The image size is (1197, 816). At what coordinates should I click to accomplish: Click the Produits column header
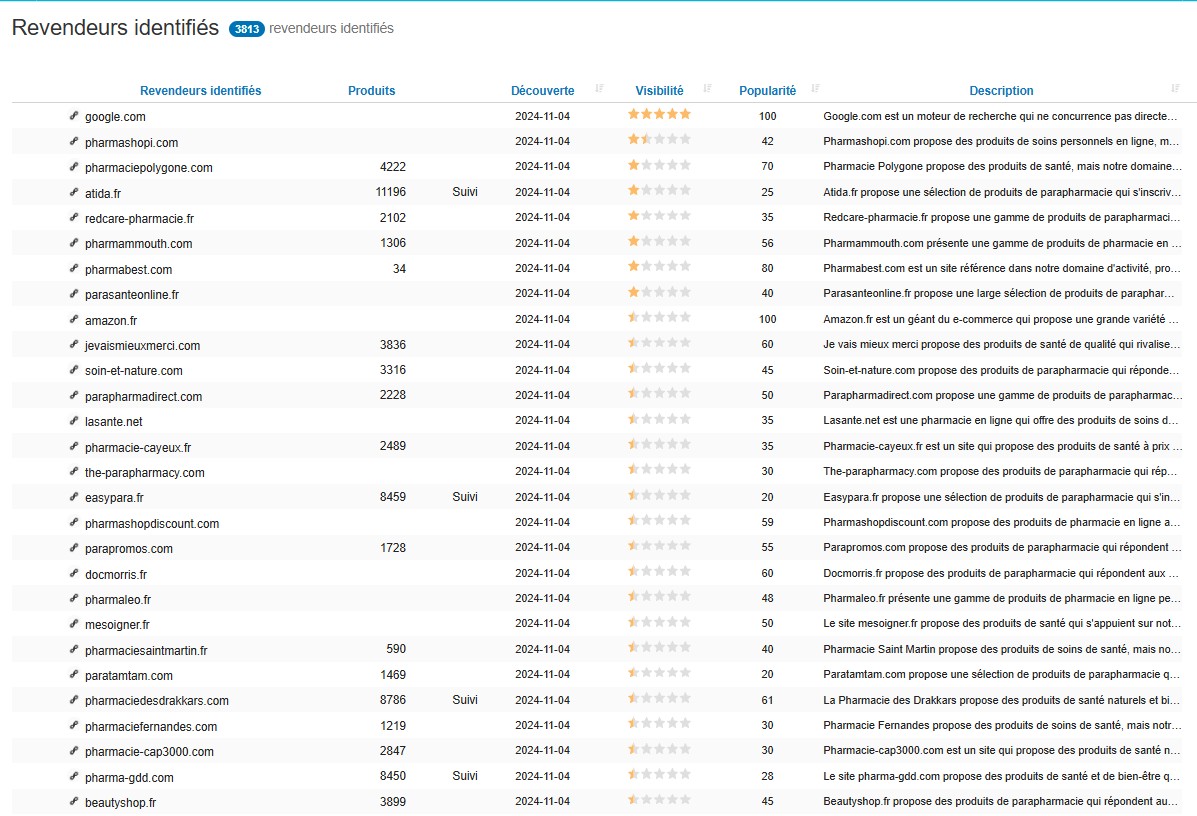[x=372, y=90]
